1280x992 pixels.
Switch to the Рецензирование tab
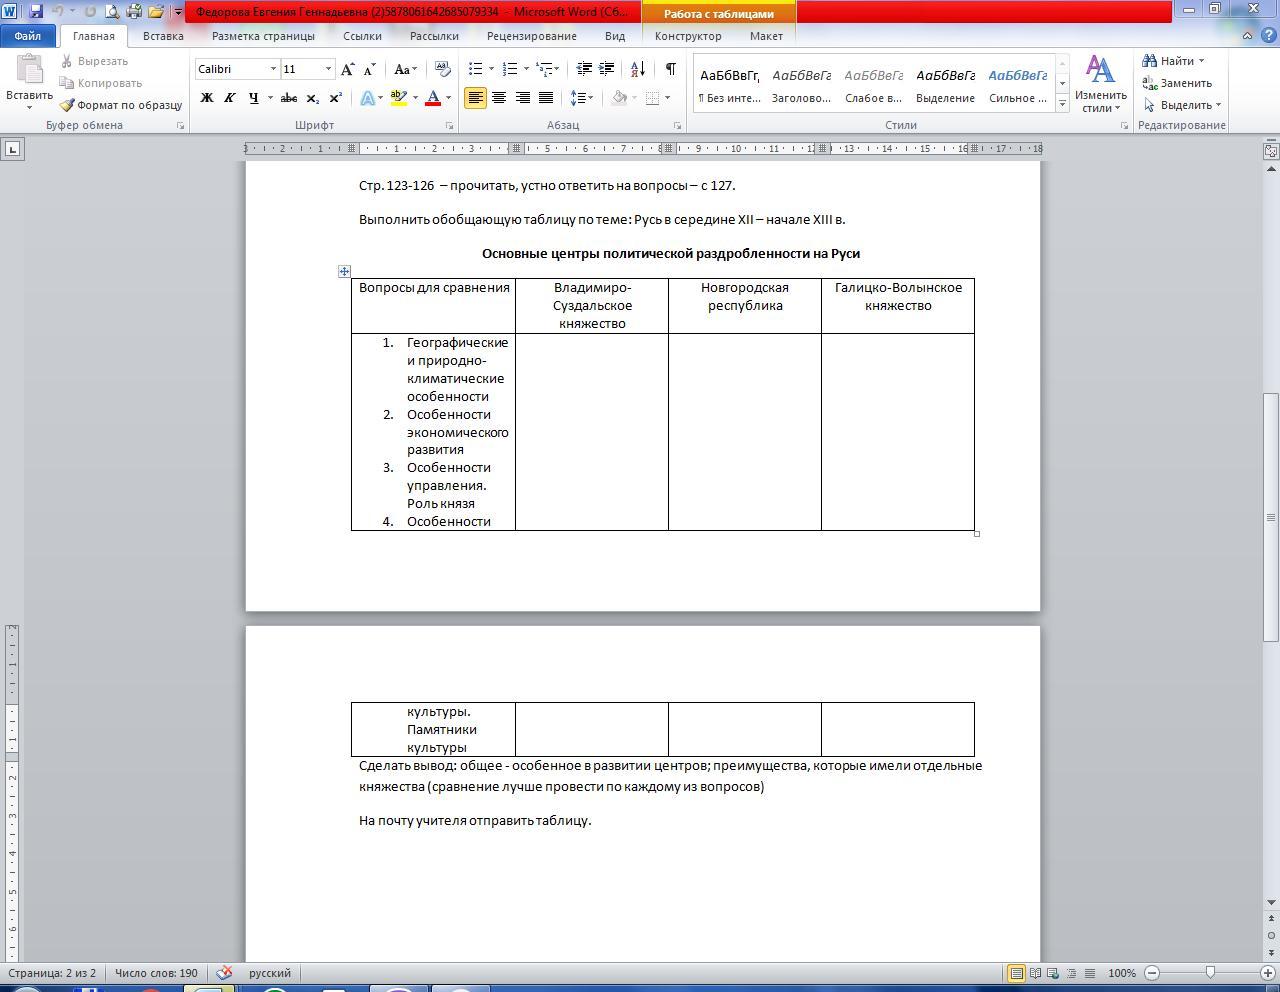[532, 36]
